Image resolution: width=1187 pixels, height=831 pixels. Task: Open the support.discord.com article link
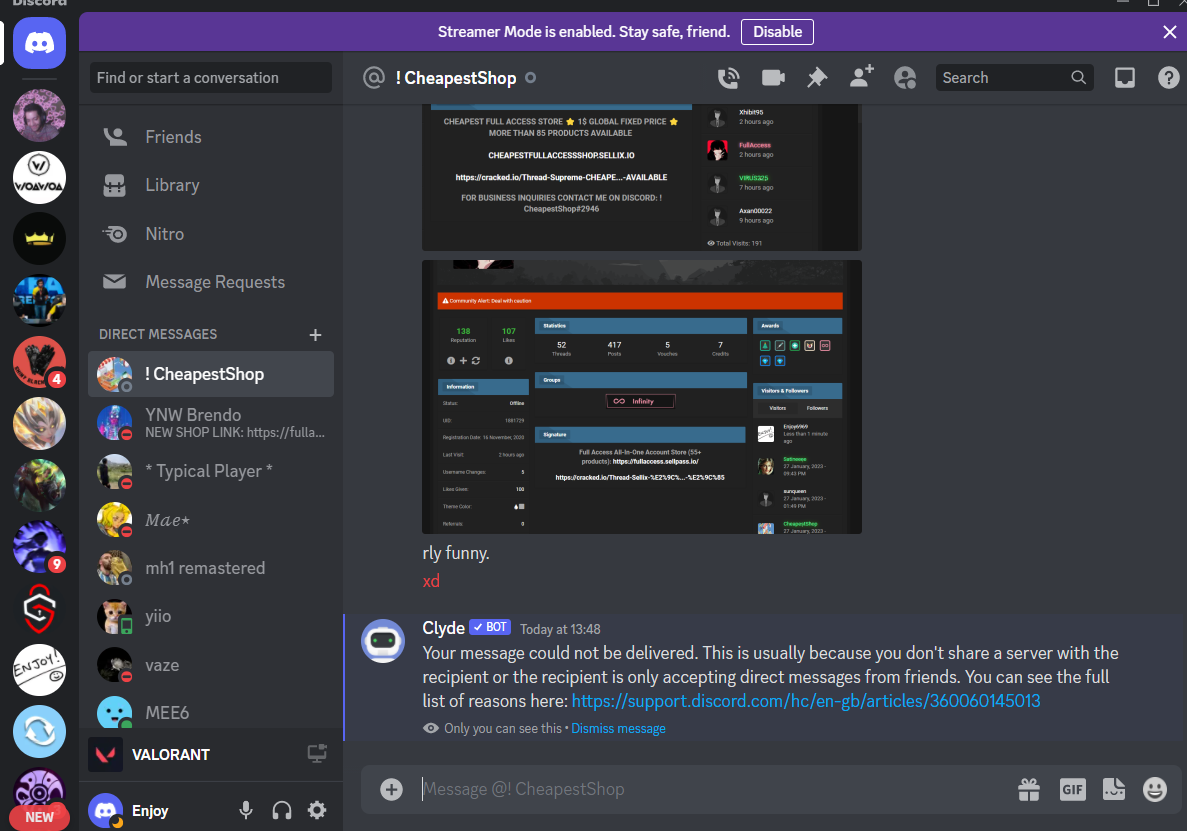(x=805, y=701)
